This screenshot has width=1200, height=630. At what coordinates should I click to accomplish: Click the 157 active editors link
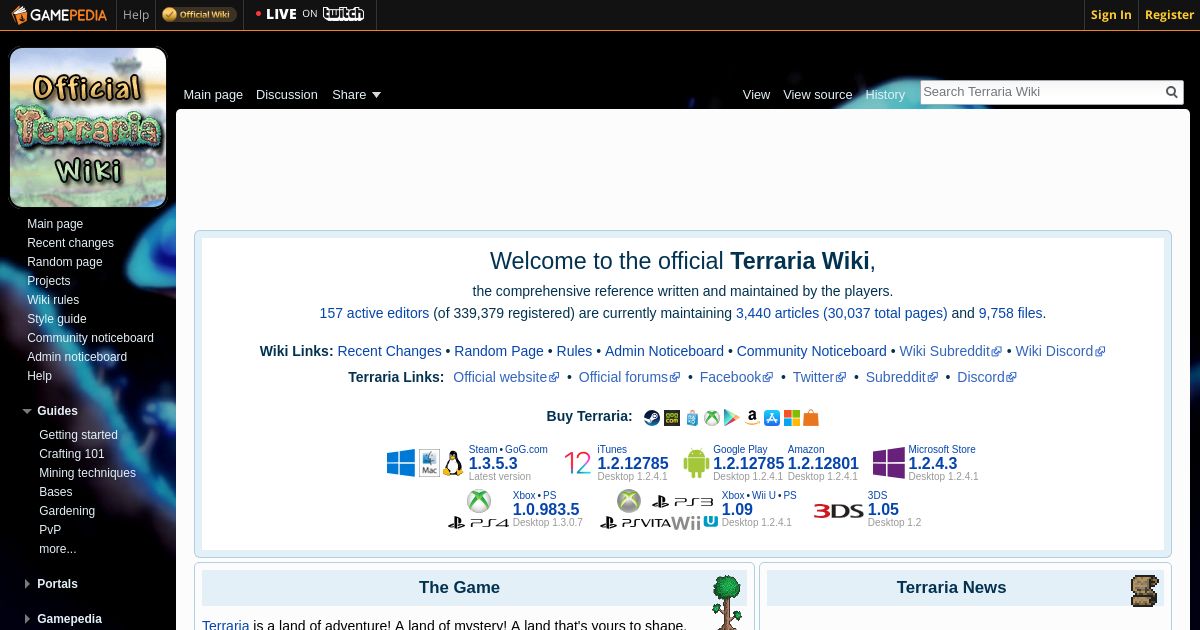[374, 313]
